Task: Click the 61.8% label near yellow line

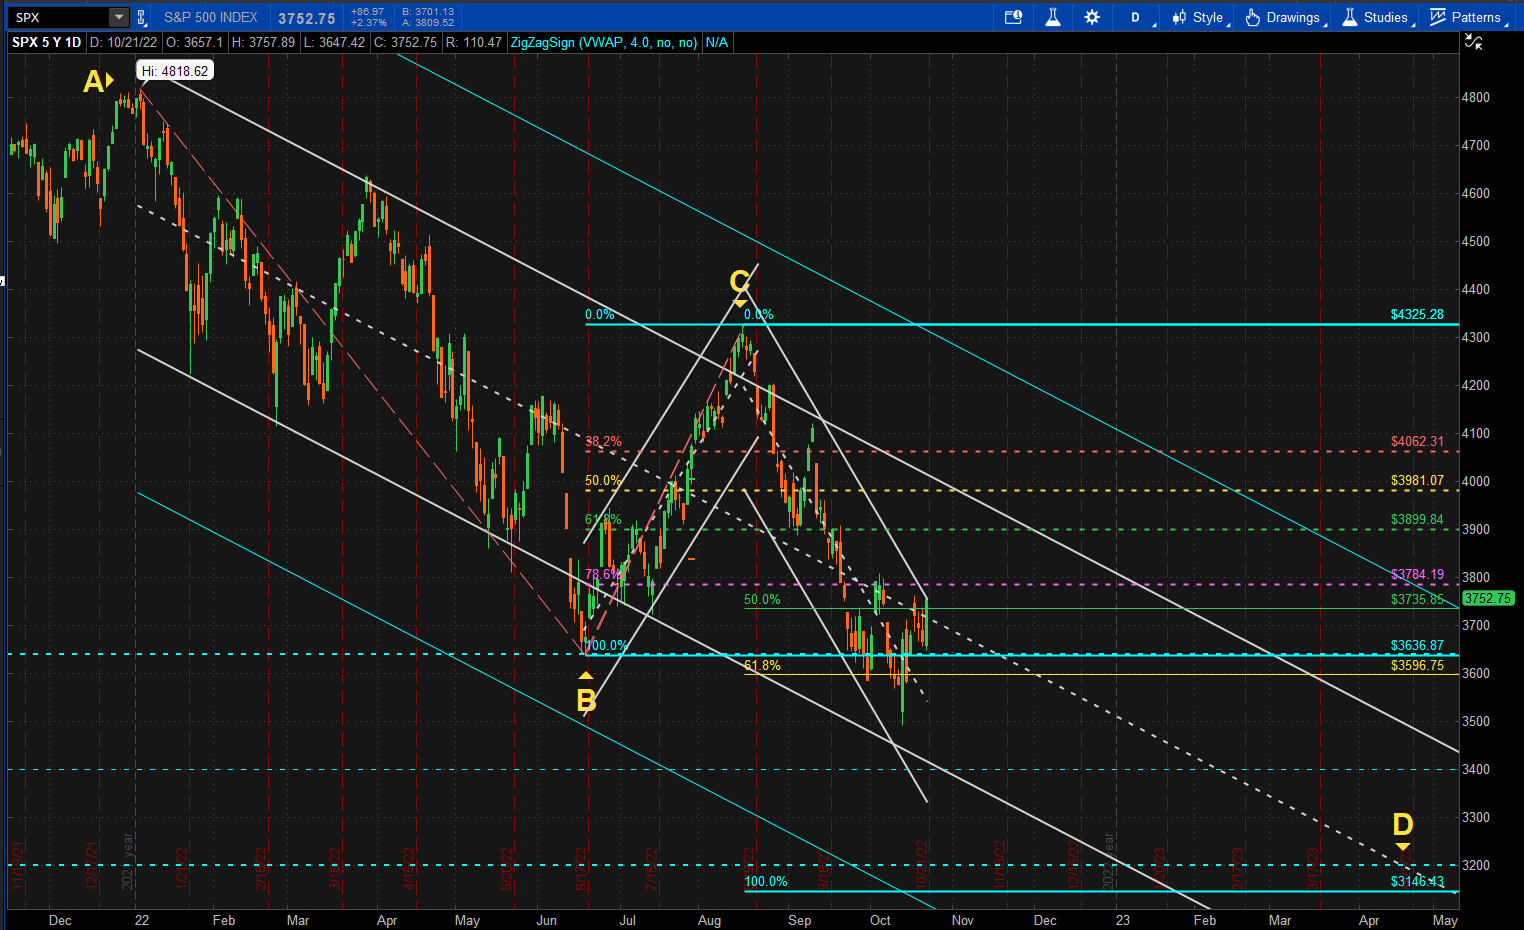Action: pos(762,665)
